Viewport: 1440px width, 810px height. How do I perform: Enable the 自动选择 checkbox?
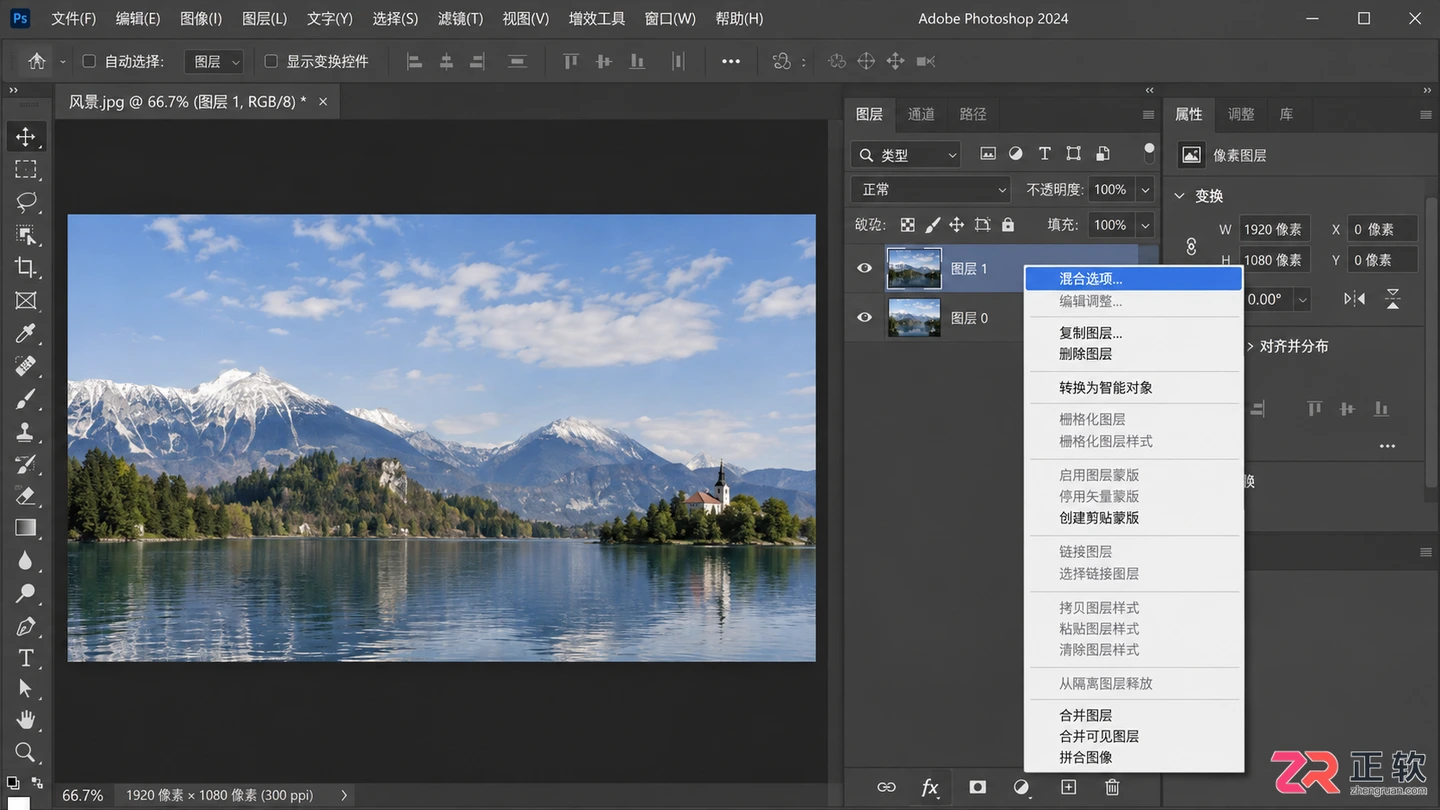coord(89,61)
